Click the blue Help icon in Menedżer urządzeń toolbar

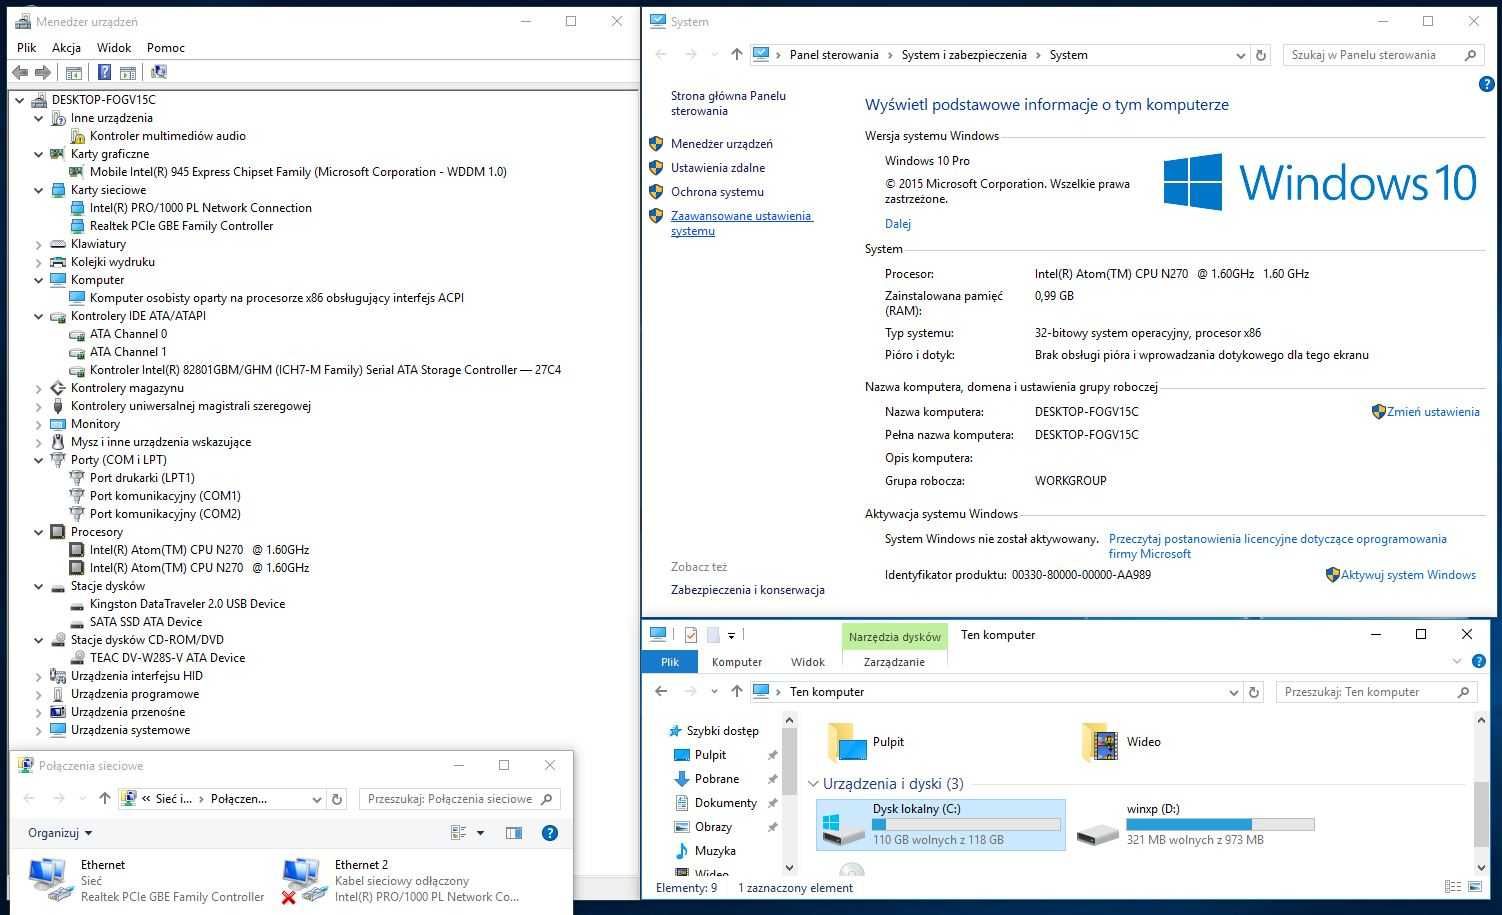(x=104, y=72)
